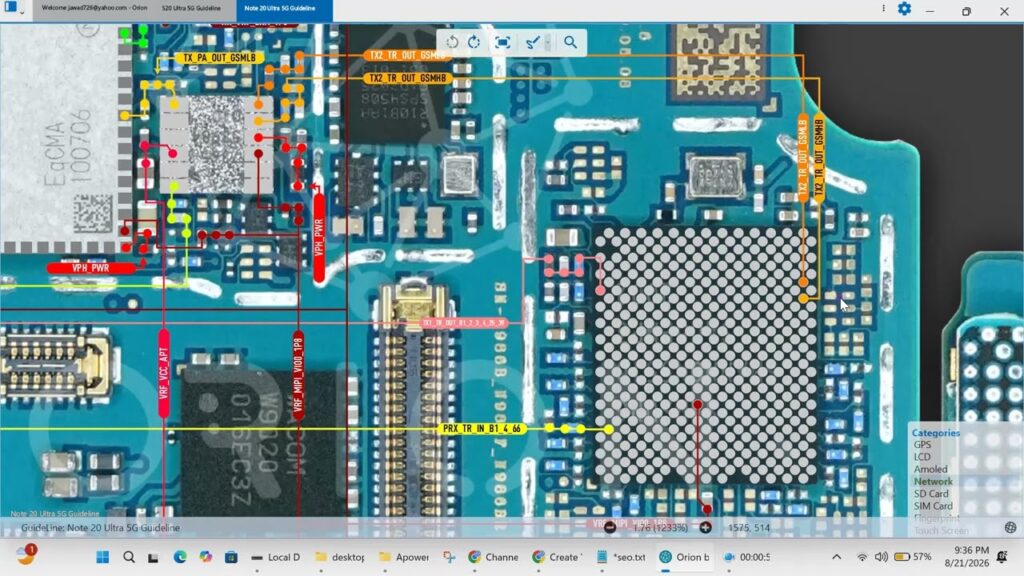Select GPS category
Image resolution: width=1024 pixels, height=576 pixels.
(922, 445)
